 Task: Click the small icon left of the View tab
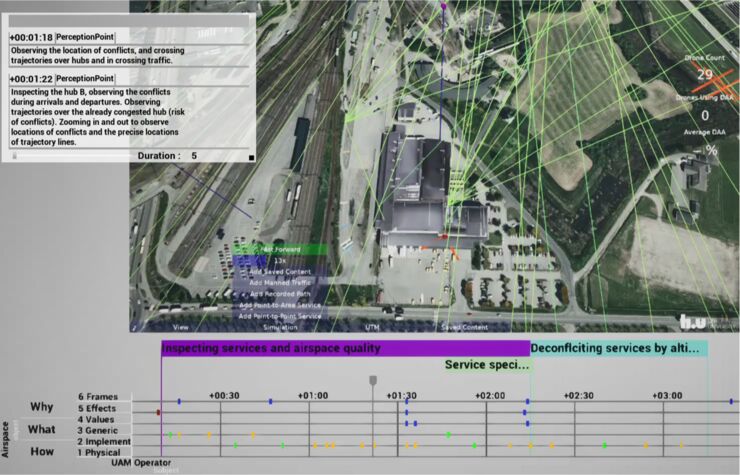coord(135,327)
